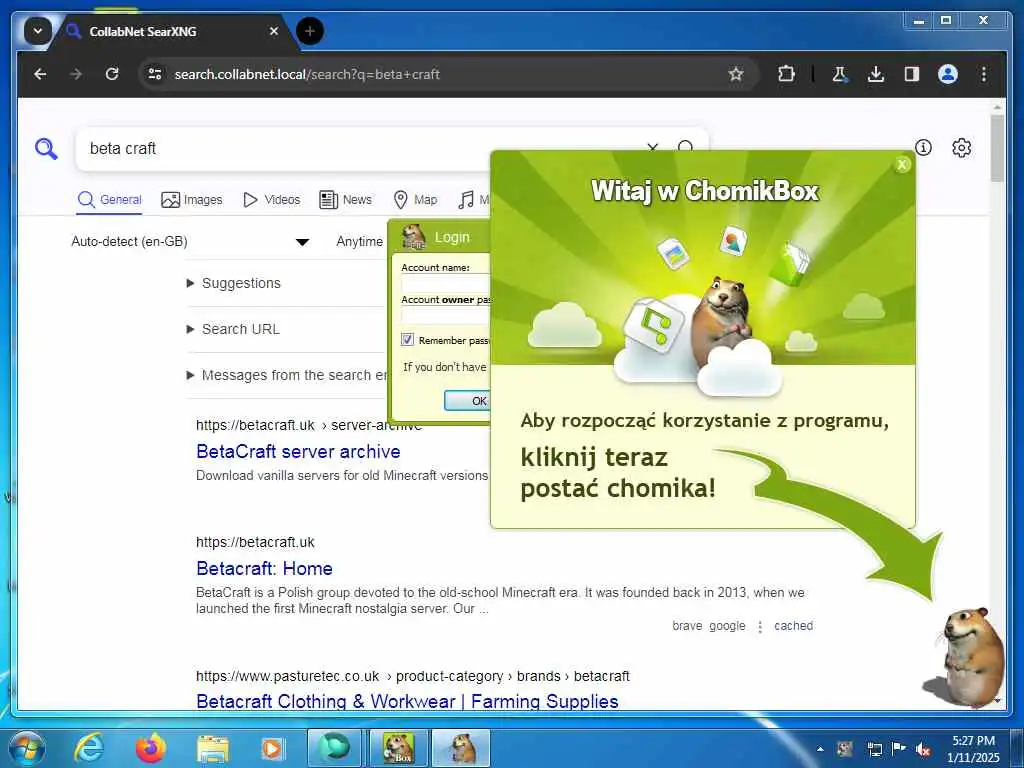Toggle the Remember password checkbox

click(408, 340)
